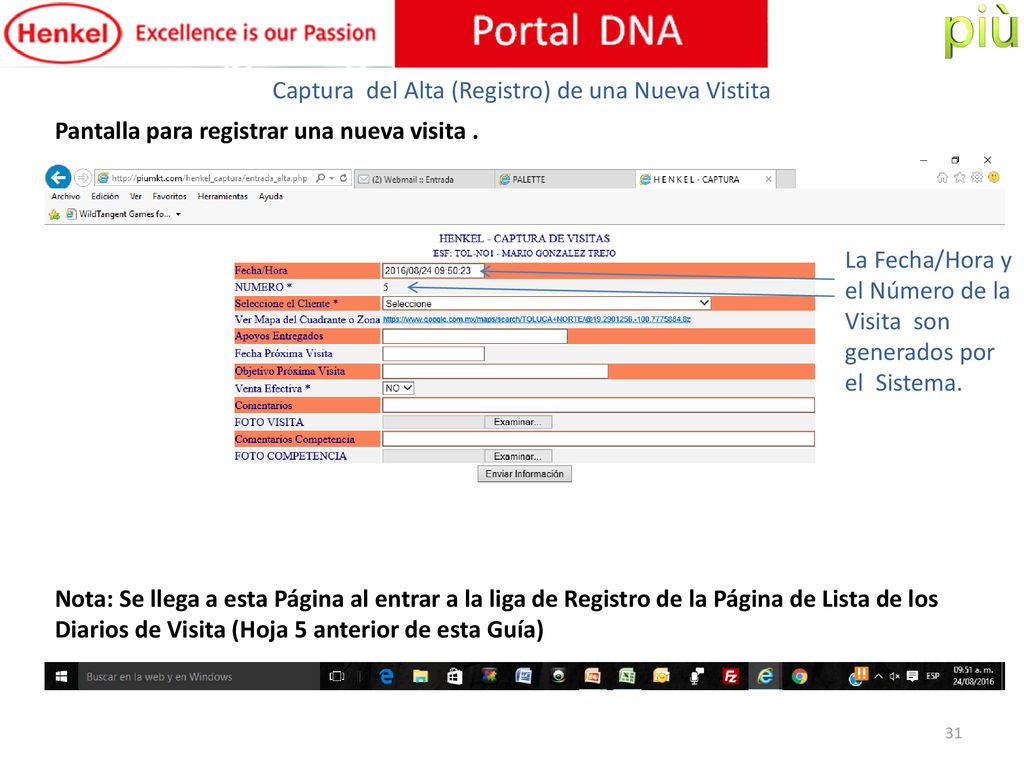The height and width of the screenshot is (768, 1024).
Task: Open the Herramientas menu
Action: click(x=223, y=197)
